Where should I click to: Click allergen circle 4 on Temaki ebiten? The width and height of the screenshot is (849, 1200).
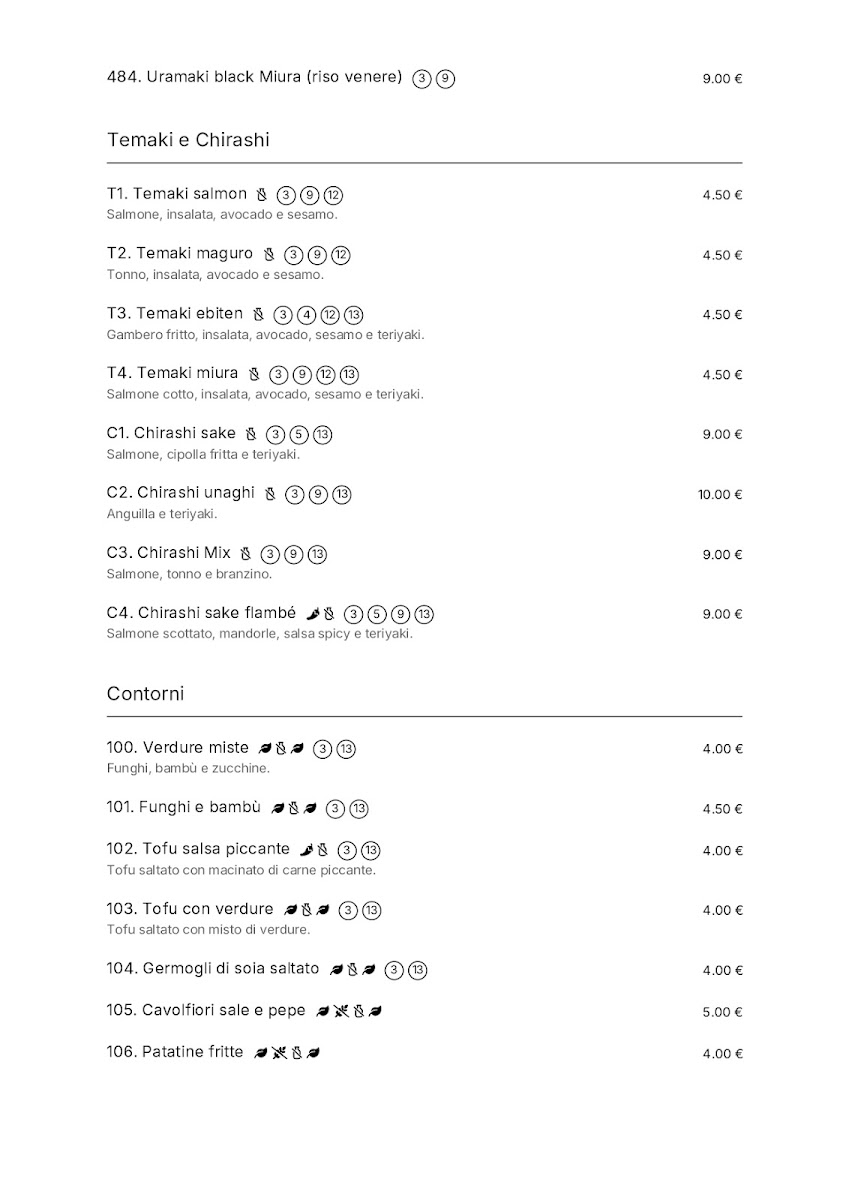(307, 315)
